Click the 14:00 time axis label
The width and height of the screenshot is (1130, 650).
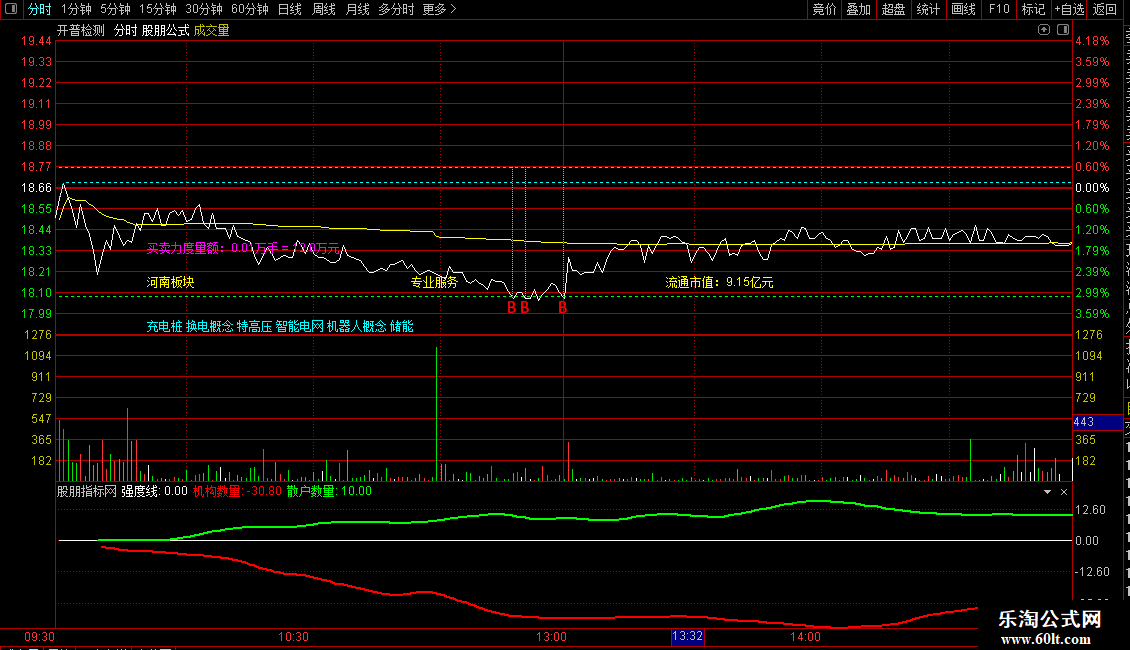coord(805,637)
